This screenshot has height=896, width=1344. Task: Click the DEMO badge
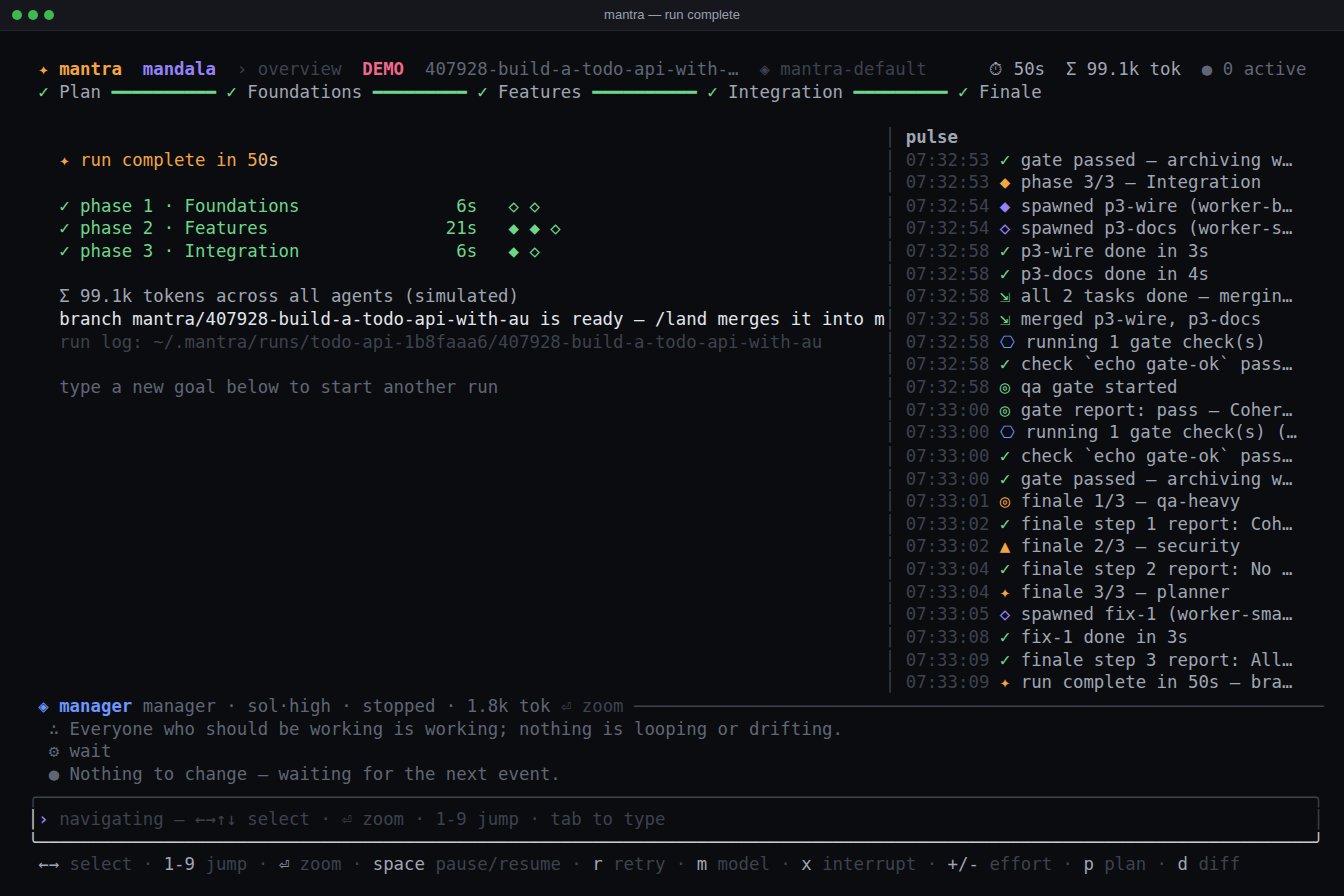coord(383,69)
